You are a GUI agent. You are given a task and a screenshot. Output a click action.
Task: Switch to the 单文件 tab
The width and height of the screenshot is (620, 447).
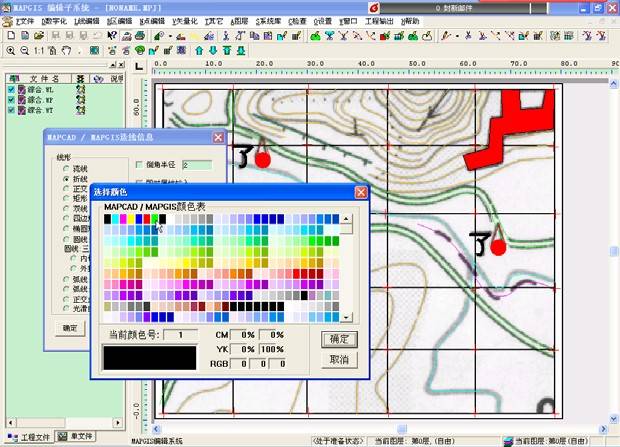tap(76, 436)
